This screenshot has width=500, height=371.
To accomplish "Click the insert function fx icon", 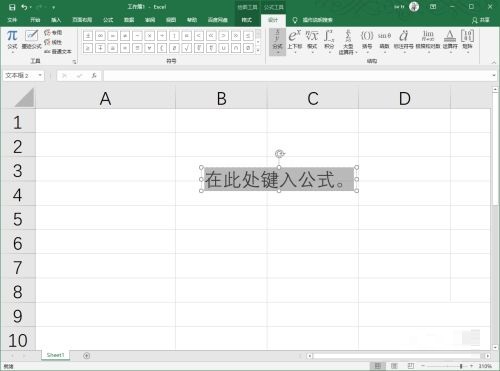I will (94, 76).
